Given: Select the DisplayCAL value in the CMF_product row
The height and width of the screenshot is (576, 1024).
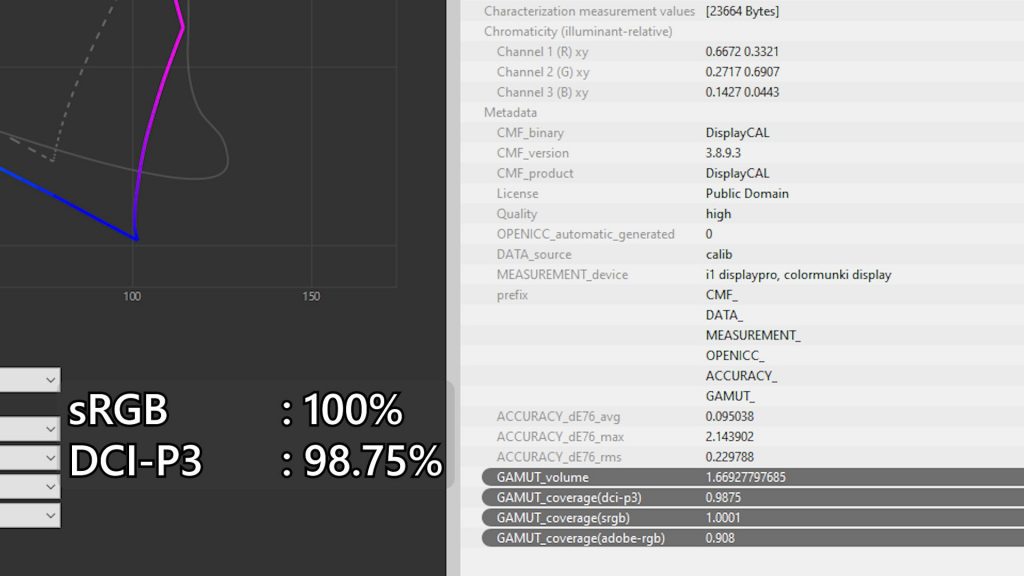Looking at the screenshot, I should tap(737, 173).
